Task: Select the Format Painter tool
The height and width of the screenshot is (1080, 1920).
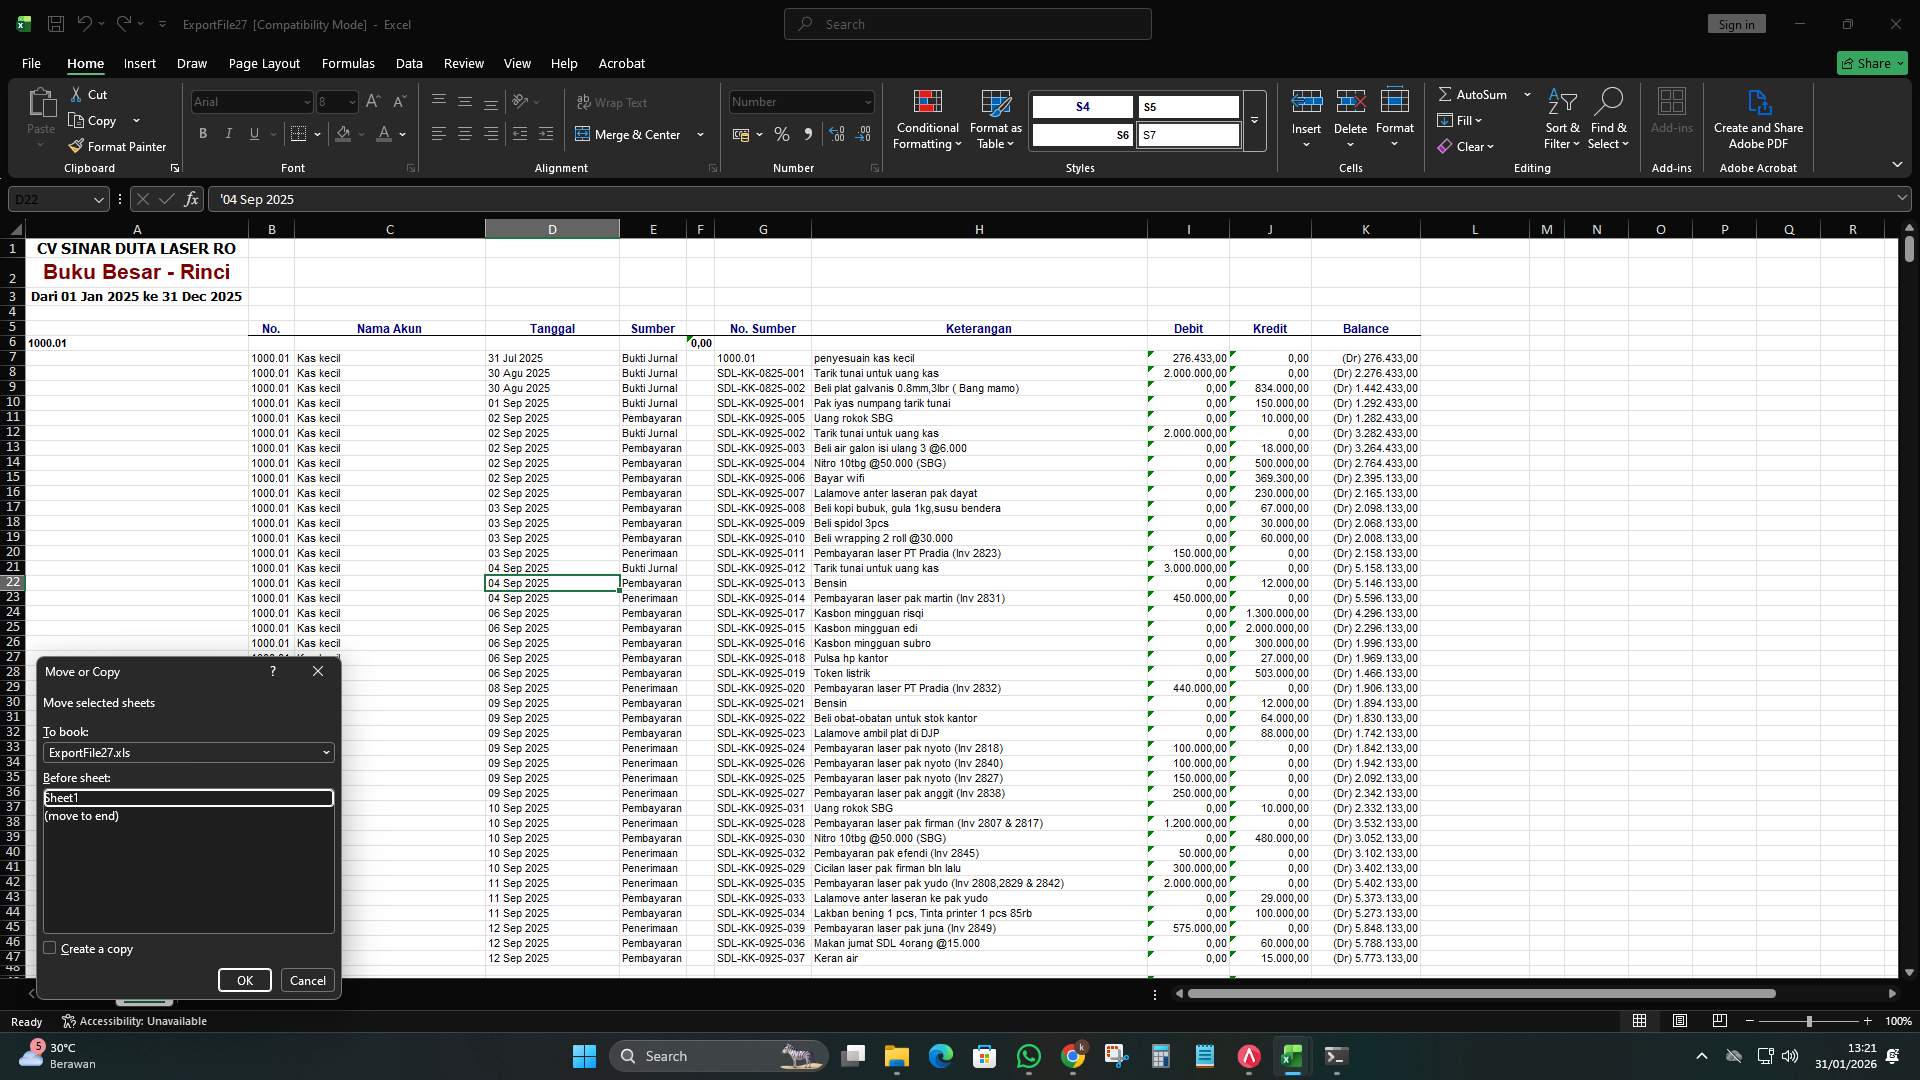Action: pyautogui.click(x=117, y=146)
